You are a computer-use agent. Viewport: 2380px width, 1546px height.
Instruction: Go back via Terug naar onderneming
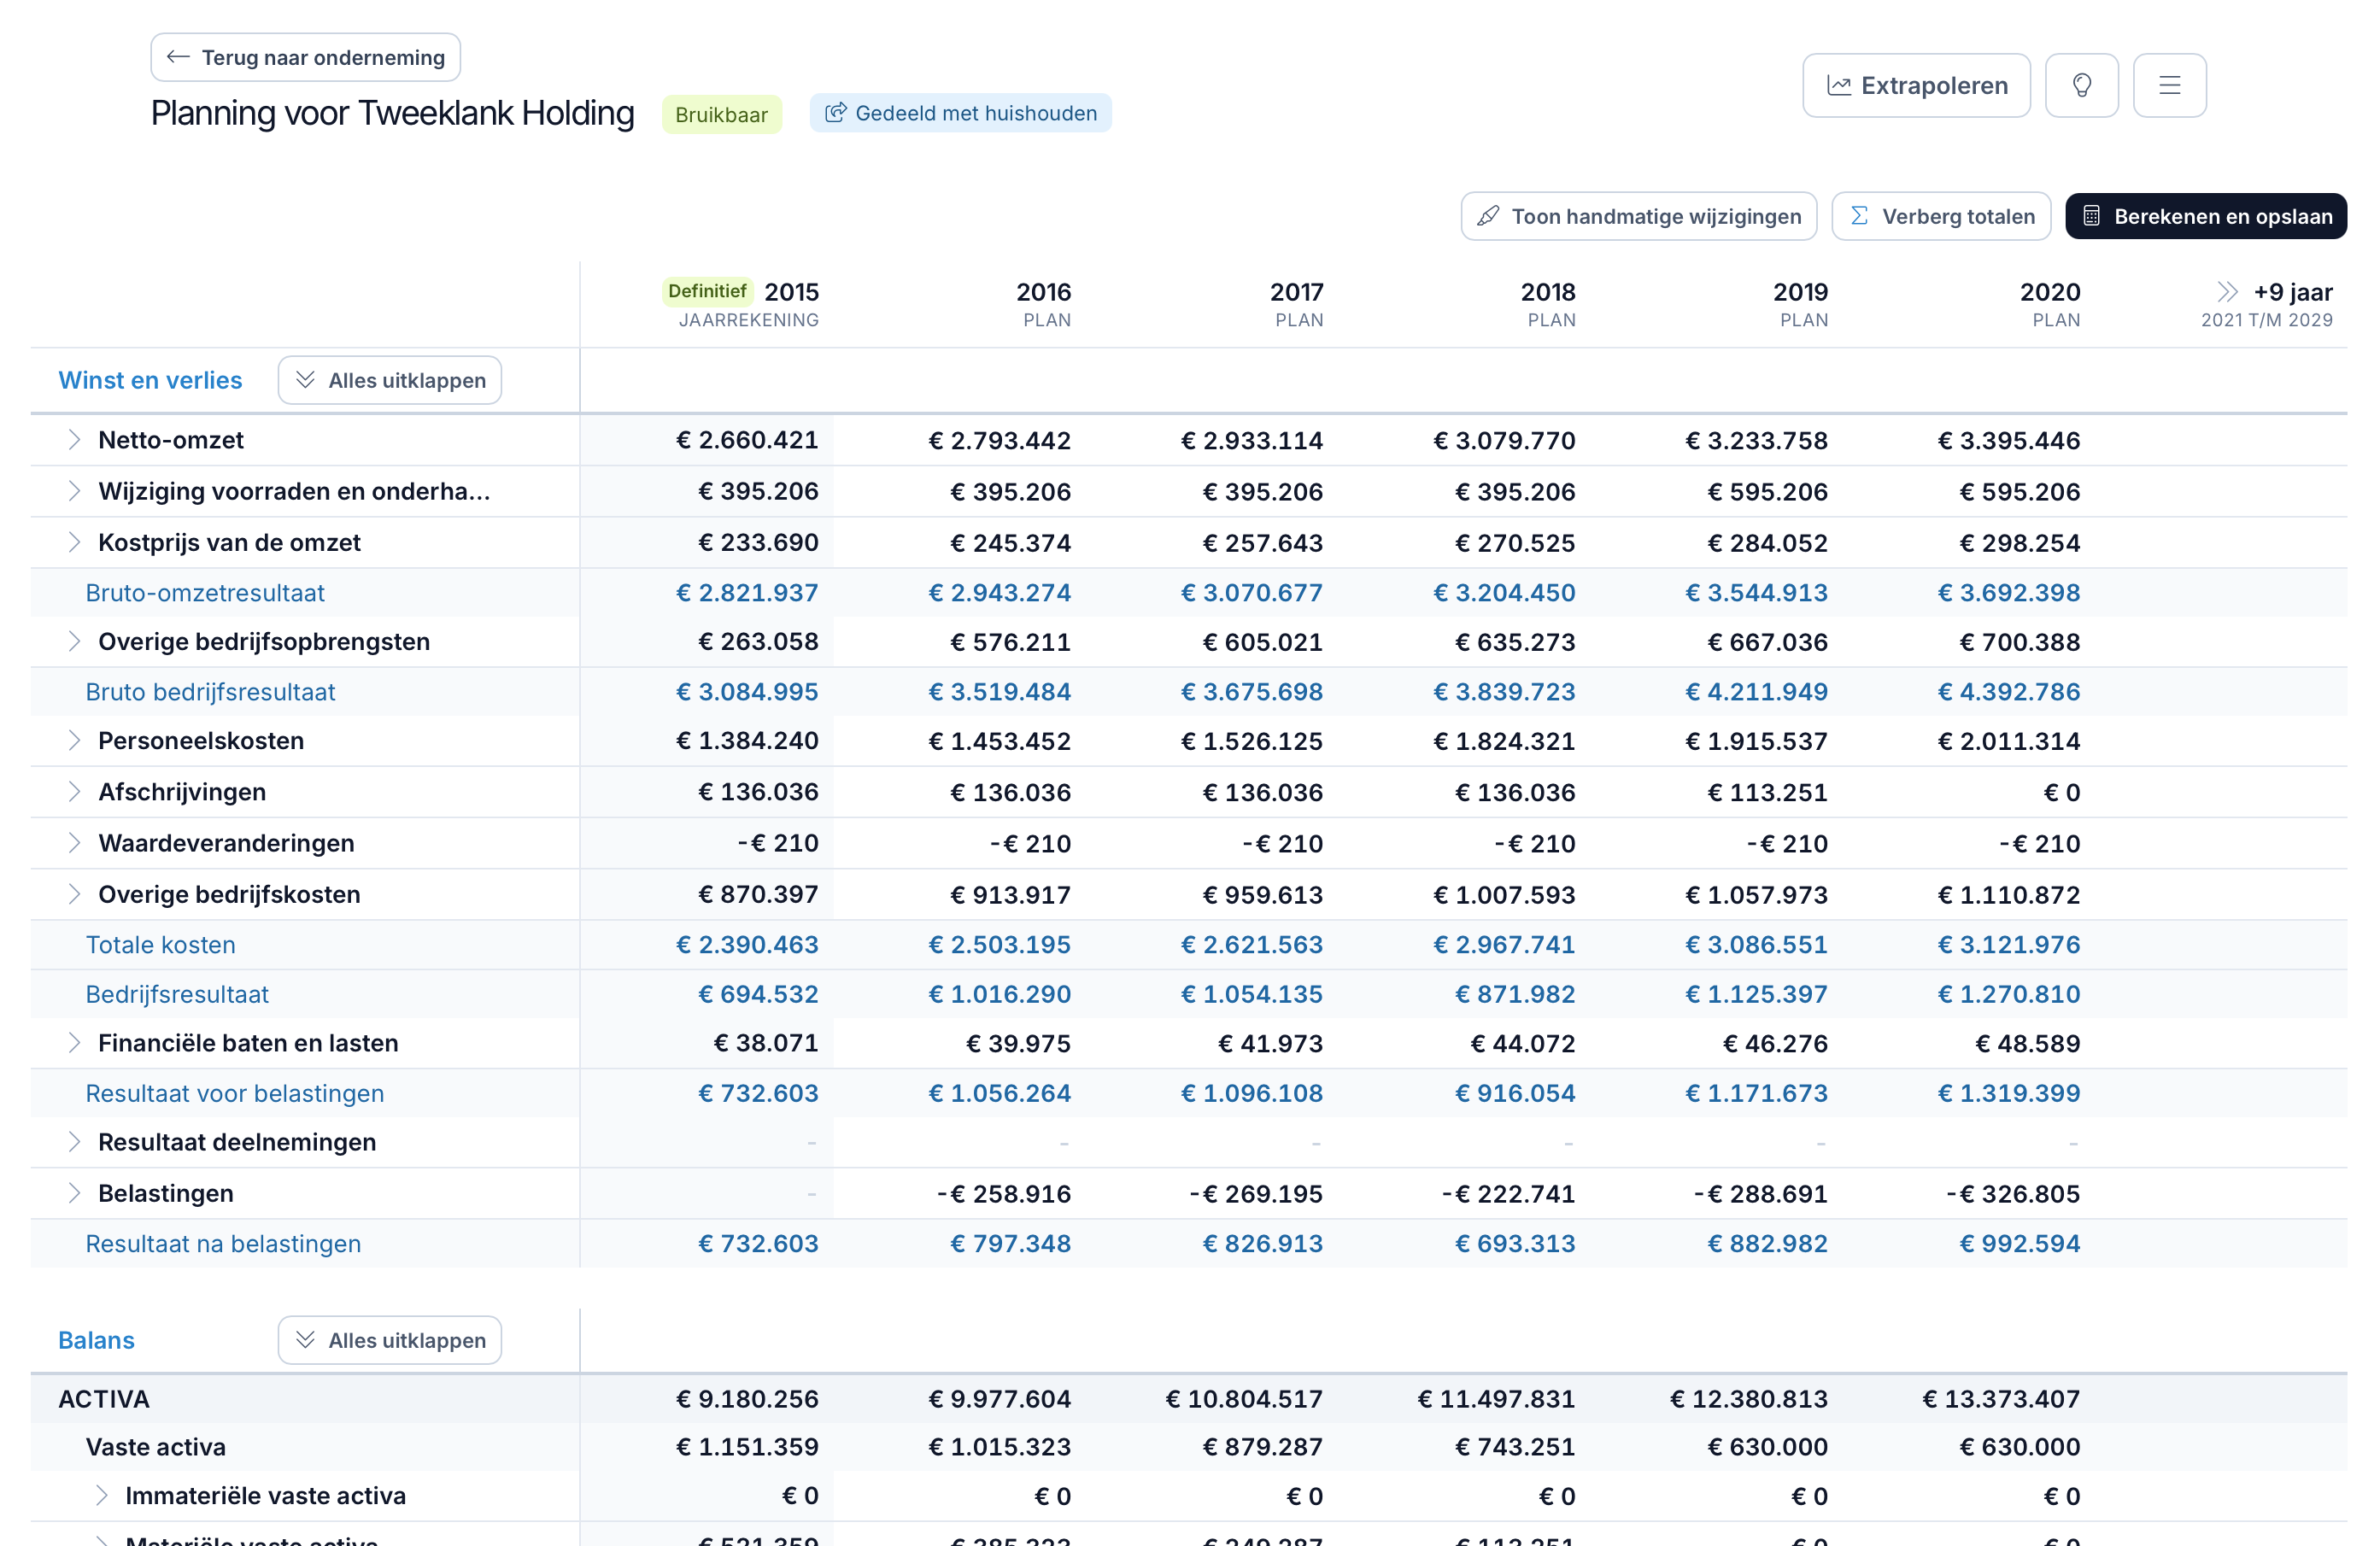tap(305, 57)
